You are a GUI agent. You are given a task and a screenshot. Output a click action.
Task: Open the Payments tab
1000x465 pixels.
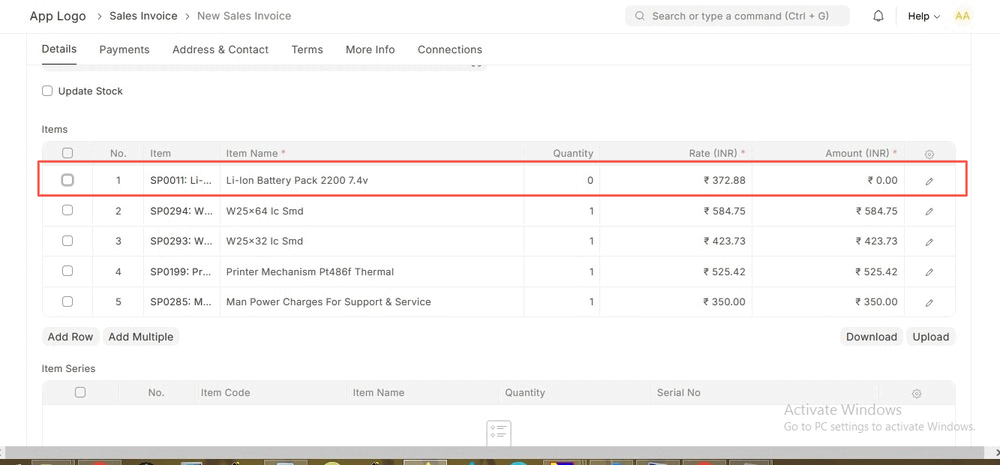(124, 50)
